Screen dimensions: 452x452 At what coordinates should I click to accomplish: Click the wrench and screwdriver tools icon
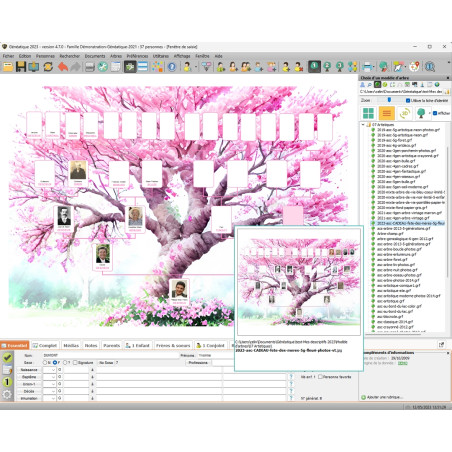[102, 67]
